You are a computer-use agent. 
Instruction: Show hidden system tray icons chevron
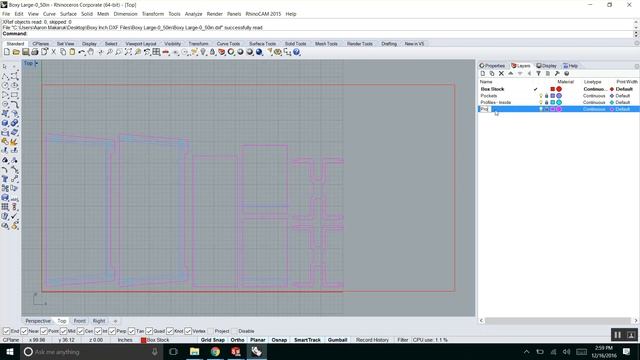tap(527, 351)
